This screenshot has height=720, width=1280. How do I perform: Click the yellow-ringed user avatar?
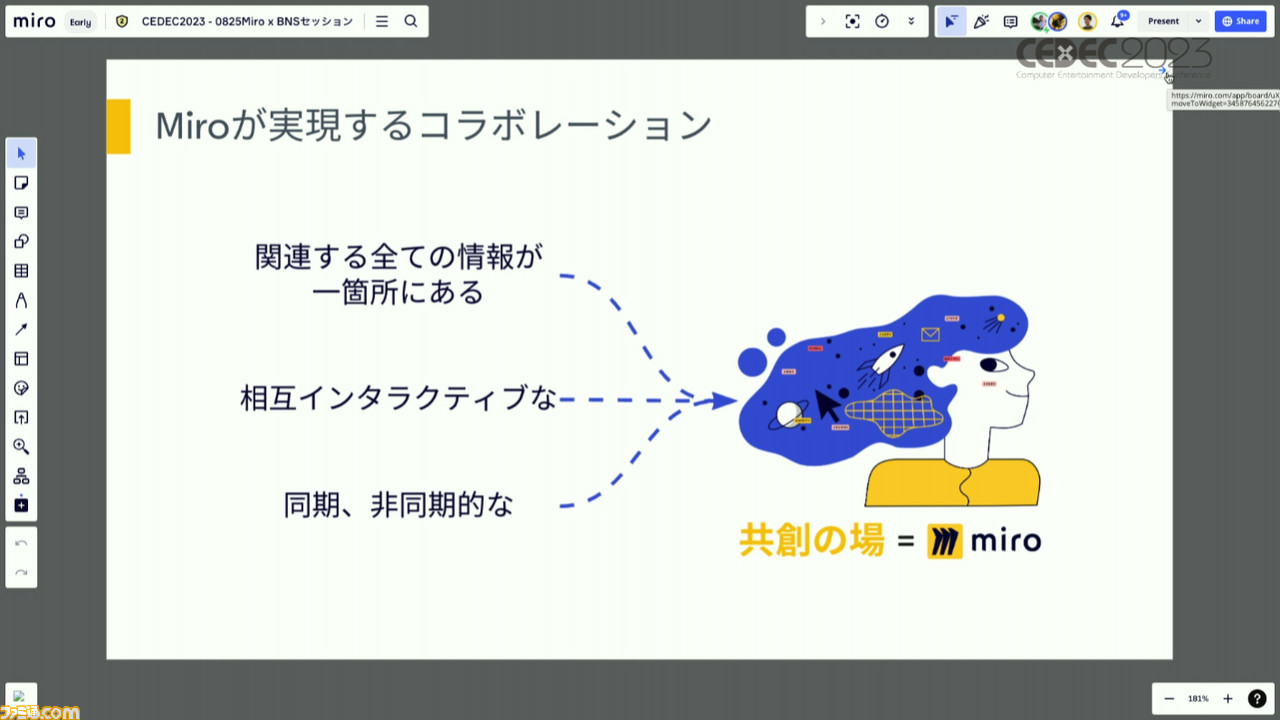pyautogui.click(x=1087, y=22)
